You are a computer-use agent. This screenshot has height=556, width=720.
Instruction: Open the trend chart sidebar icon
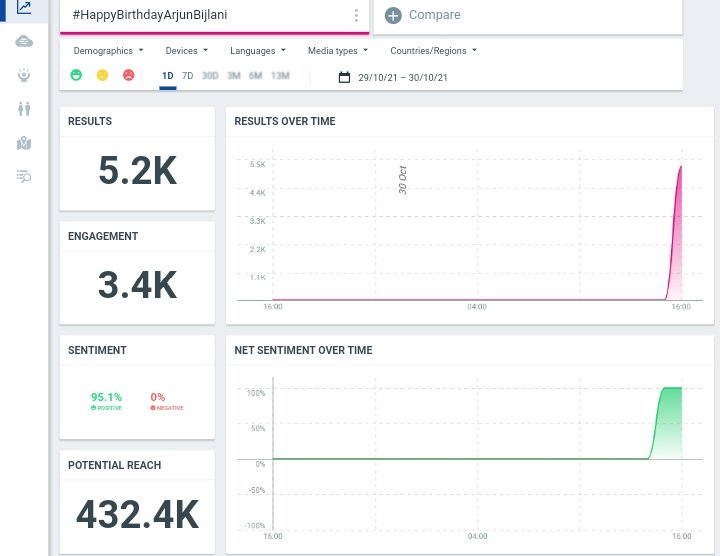[23, 7]
